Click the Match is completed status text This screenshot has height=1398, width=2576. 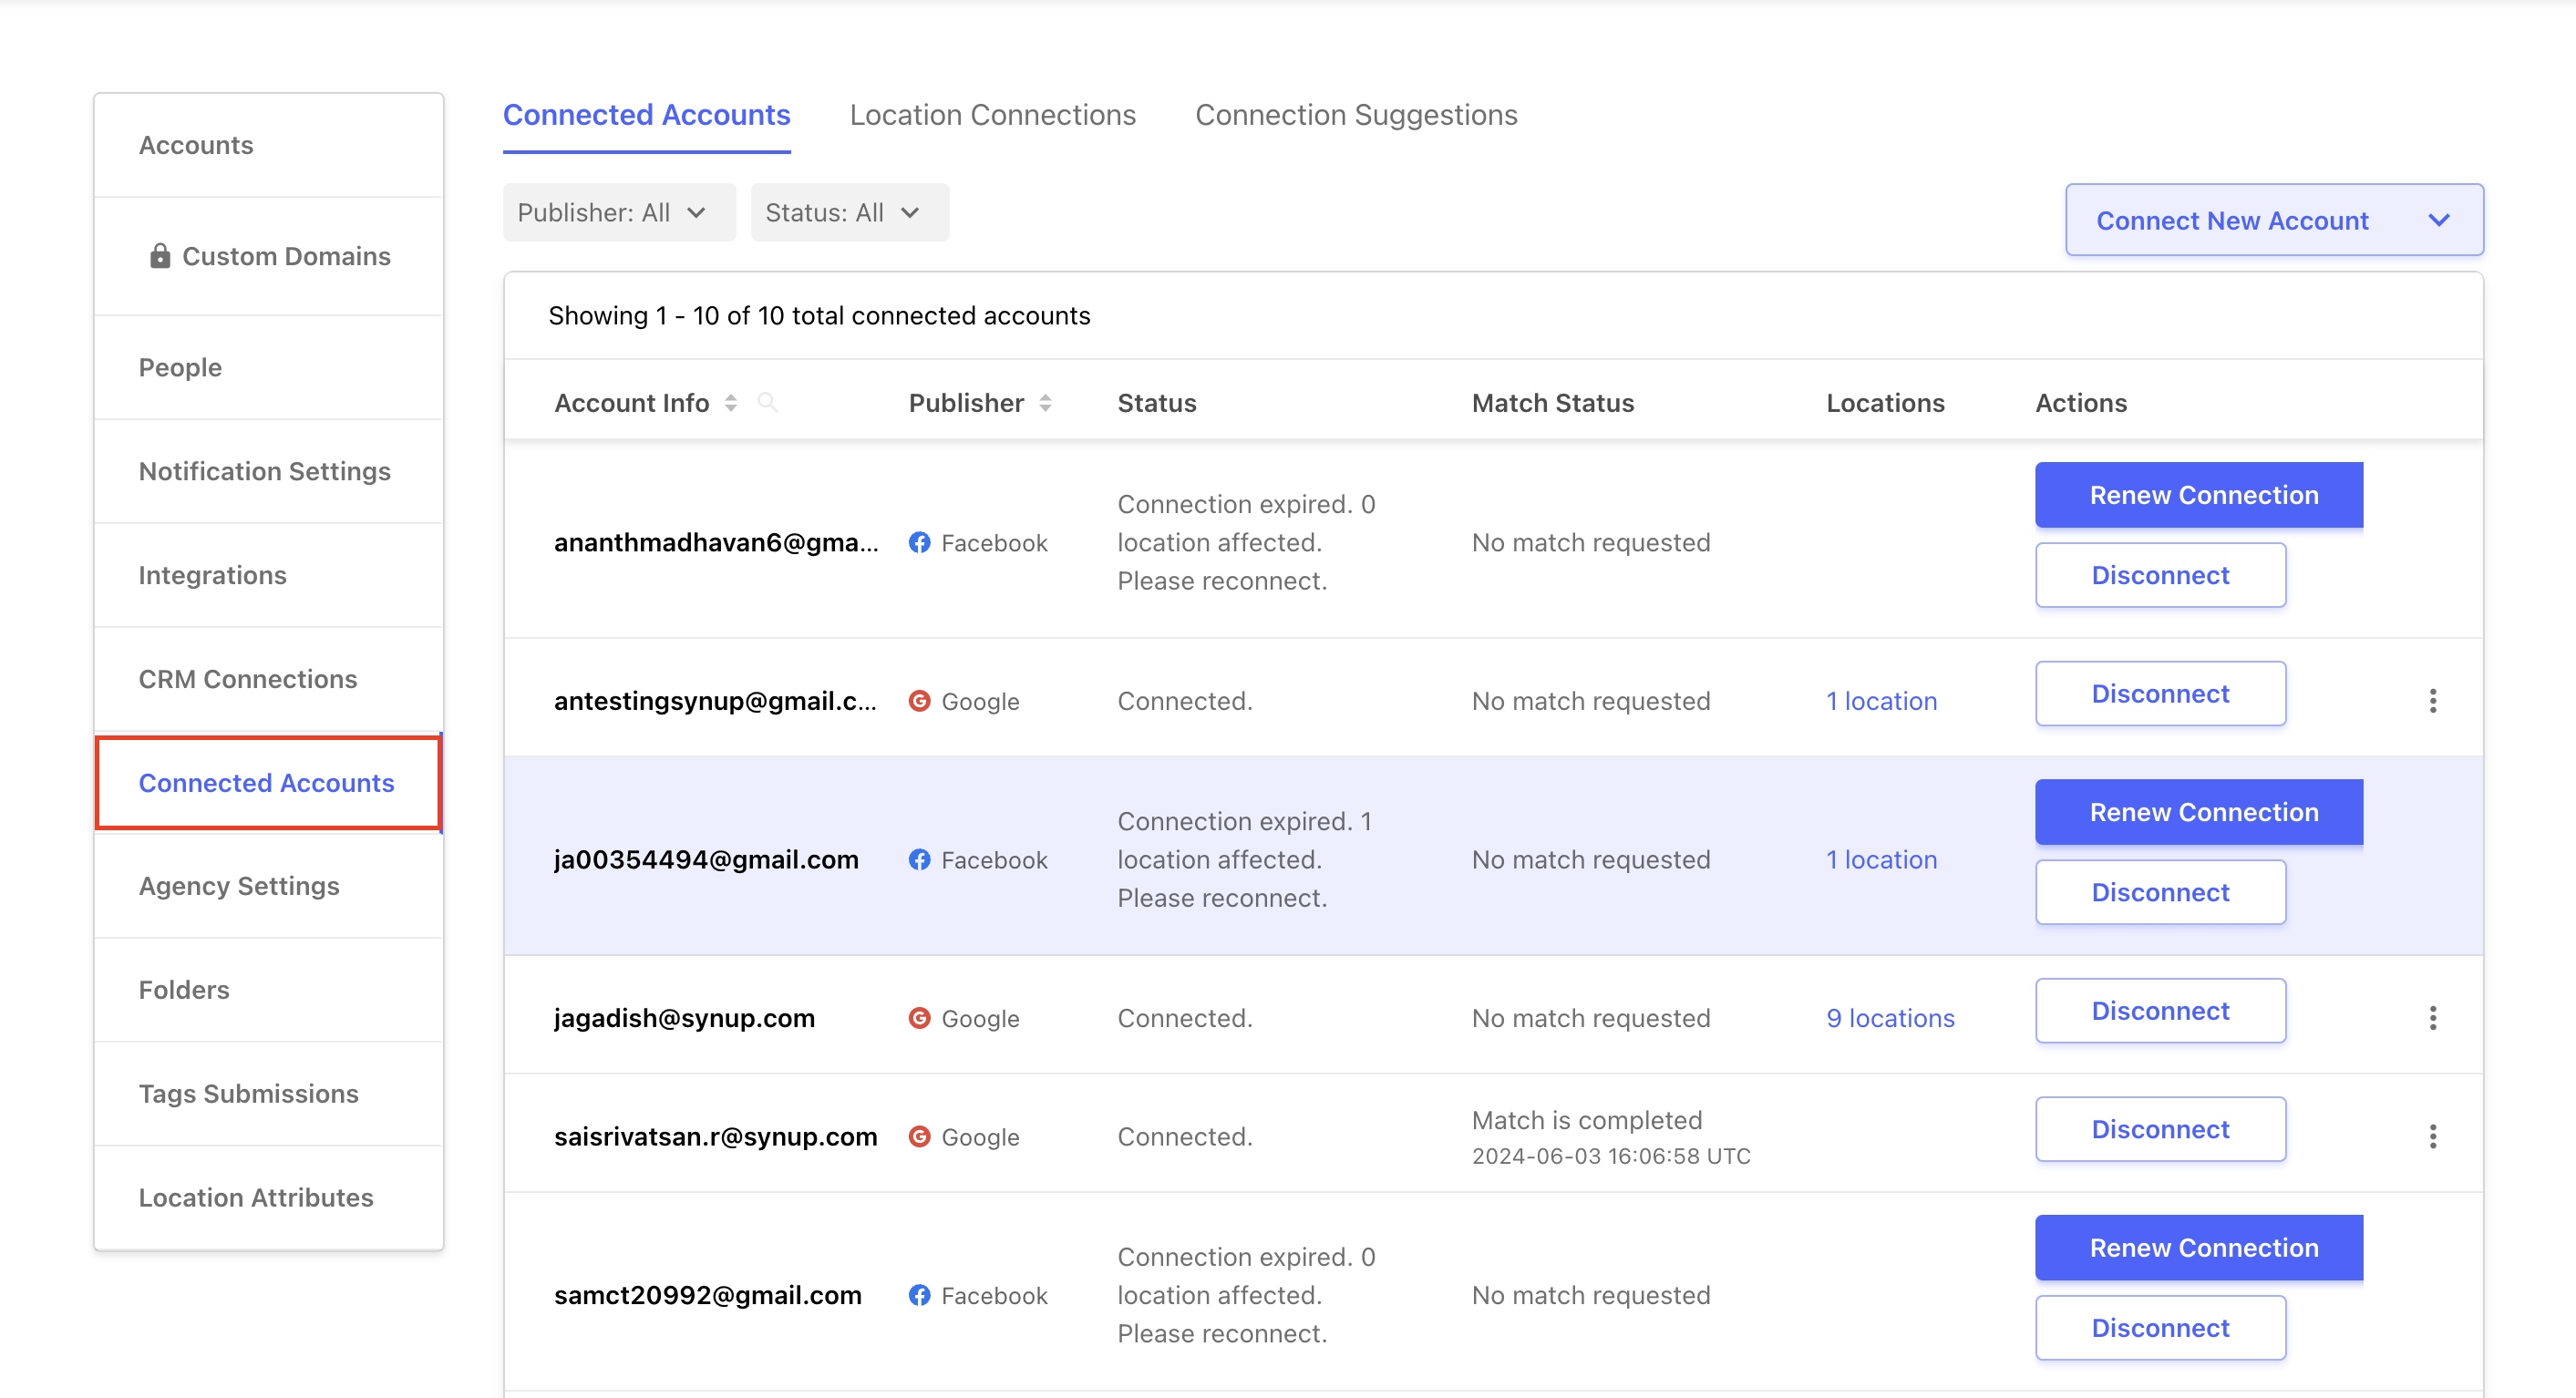[1587, 1120]
